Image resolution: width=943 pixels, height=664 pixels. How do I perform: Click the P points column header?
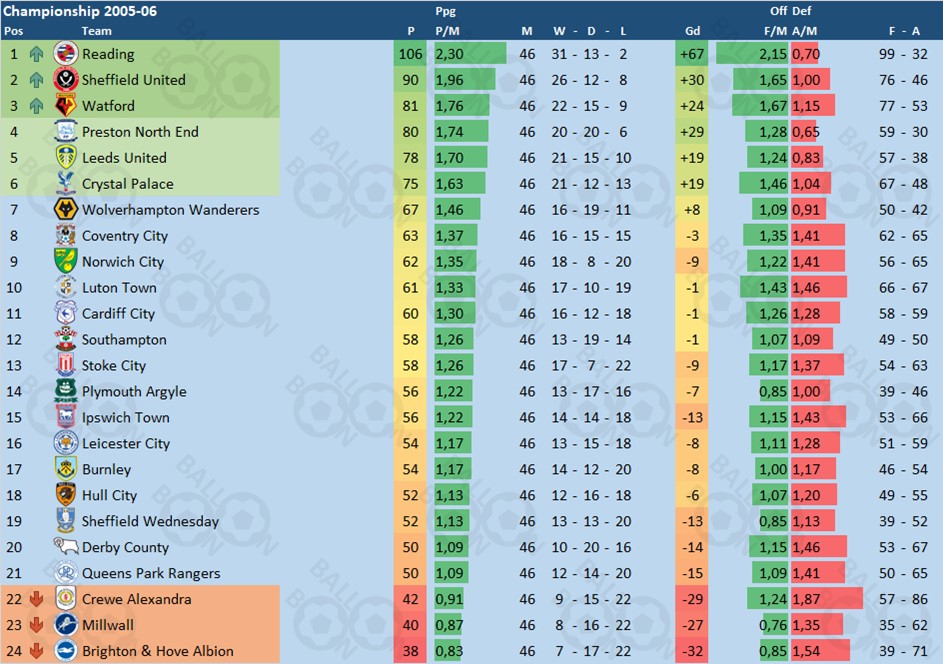411,31
